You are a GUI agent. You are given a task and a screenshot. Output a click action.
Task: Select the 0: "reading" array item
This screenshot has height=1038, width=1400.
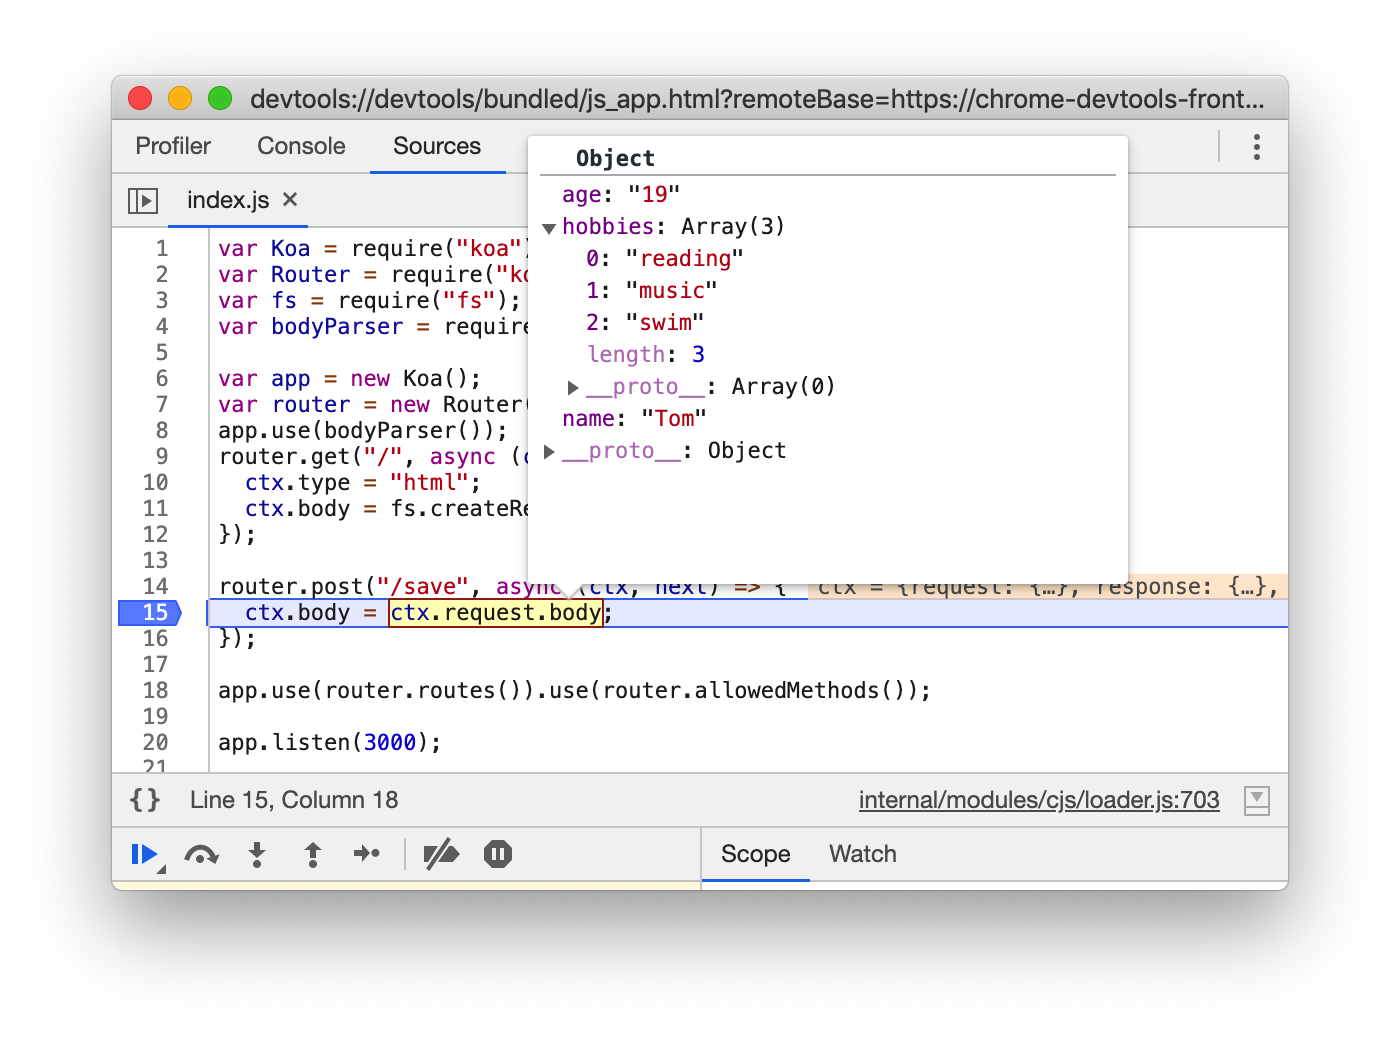(665, 258)
